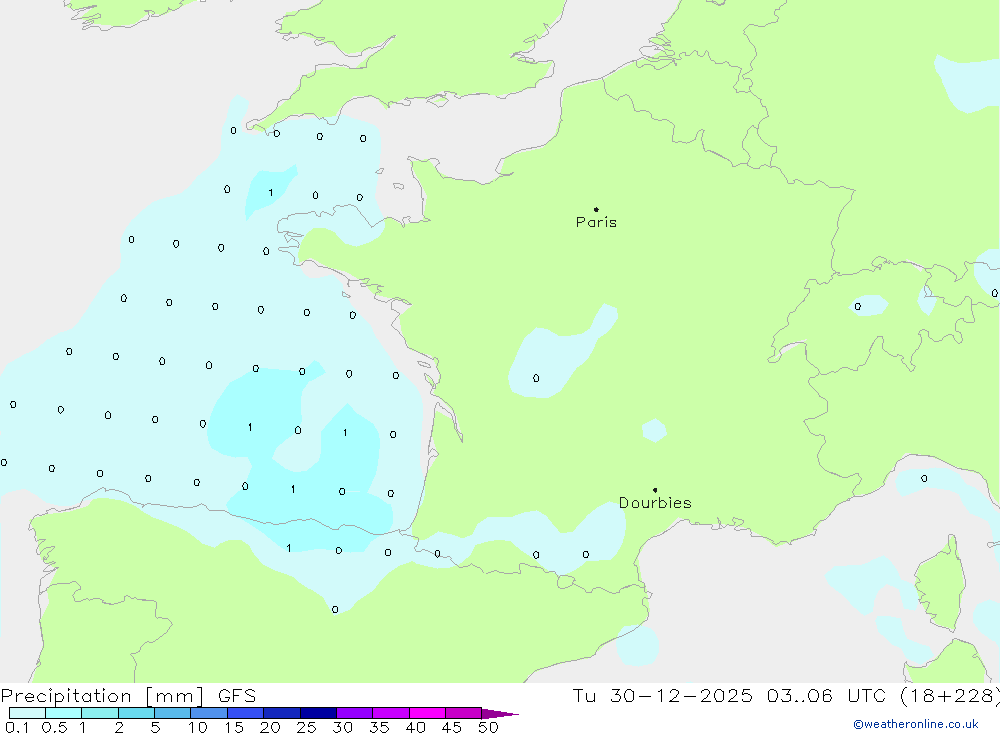Select the 35–40 mm purple swatch
The image size is (1000, 733).
click(391, 713)
